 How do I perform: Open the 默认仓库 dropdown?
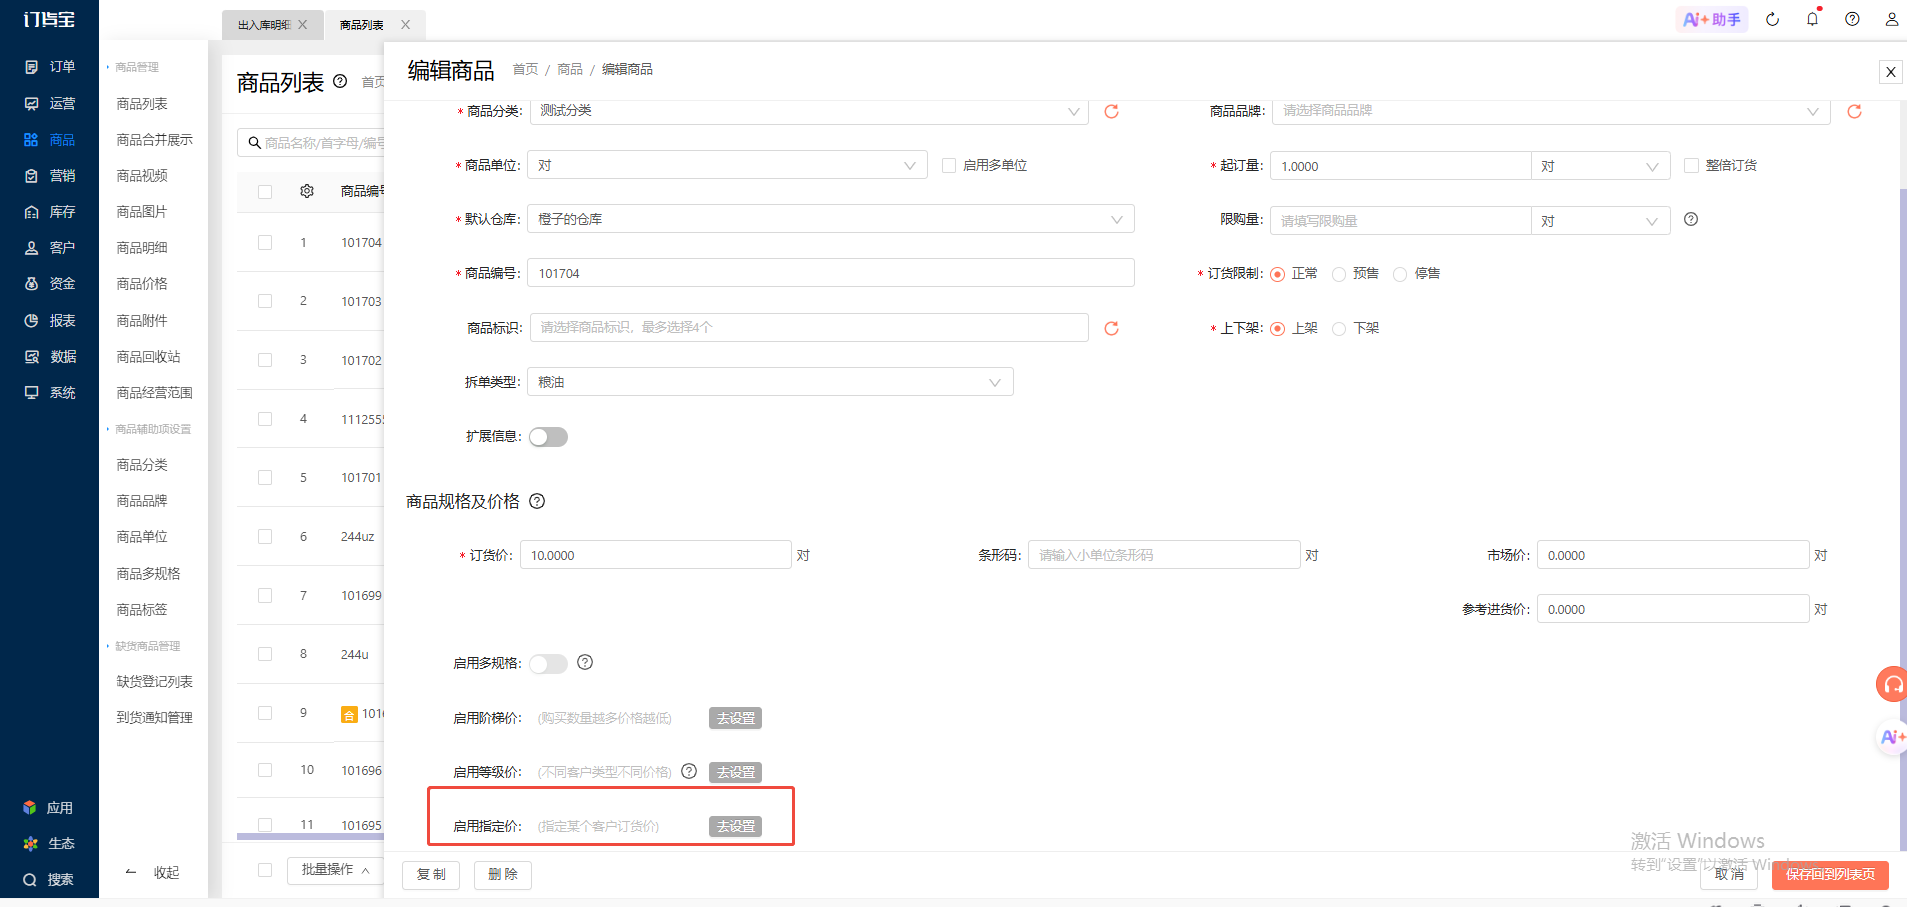click(831, 219)
